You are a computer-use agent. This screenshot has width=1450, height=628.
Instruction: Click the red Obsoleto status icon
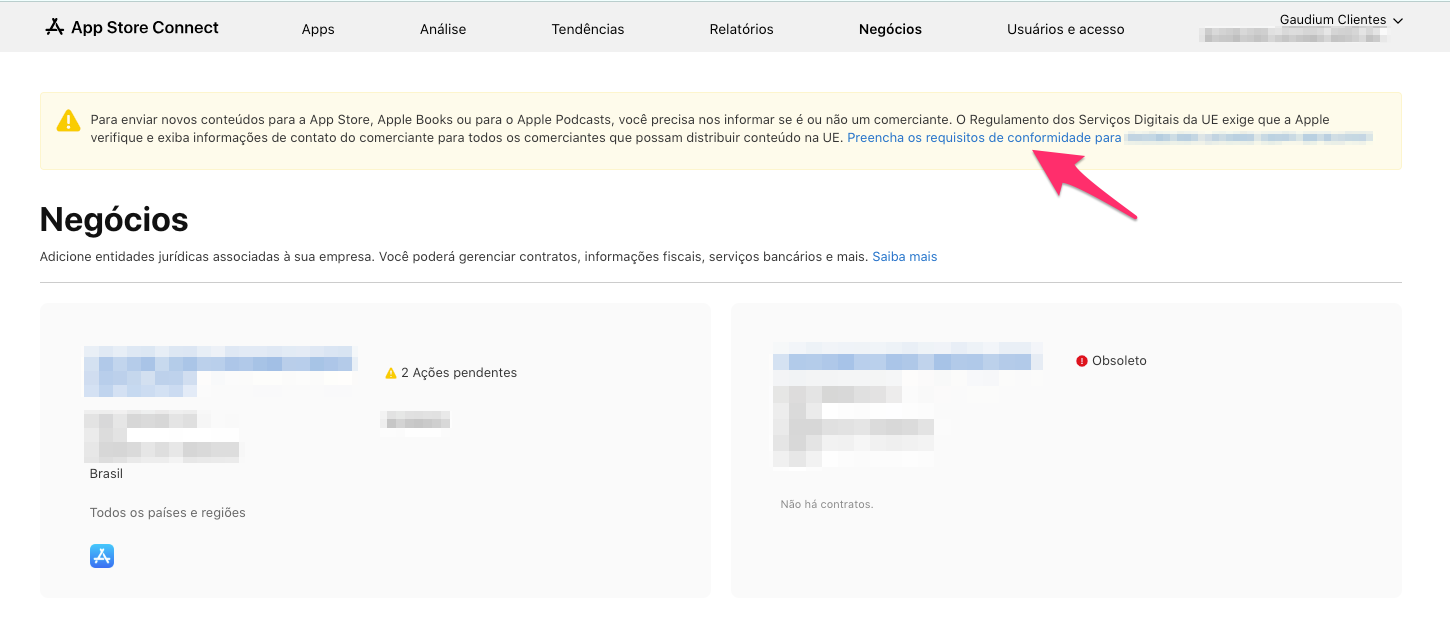pos(1082,361)
